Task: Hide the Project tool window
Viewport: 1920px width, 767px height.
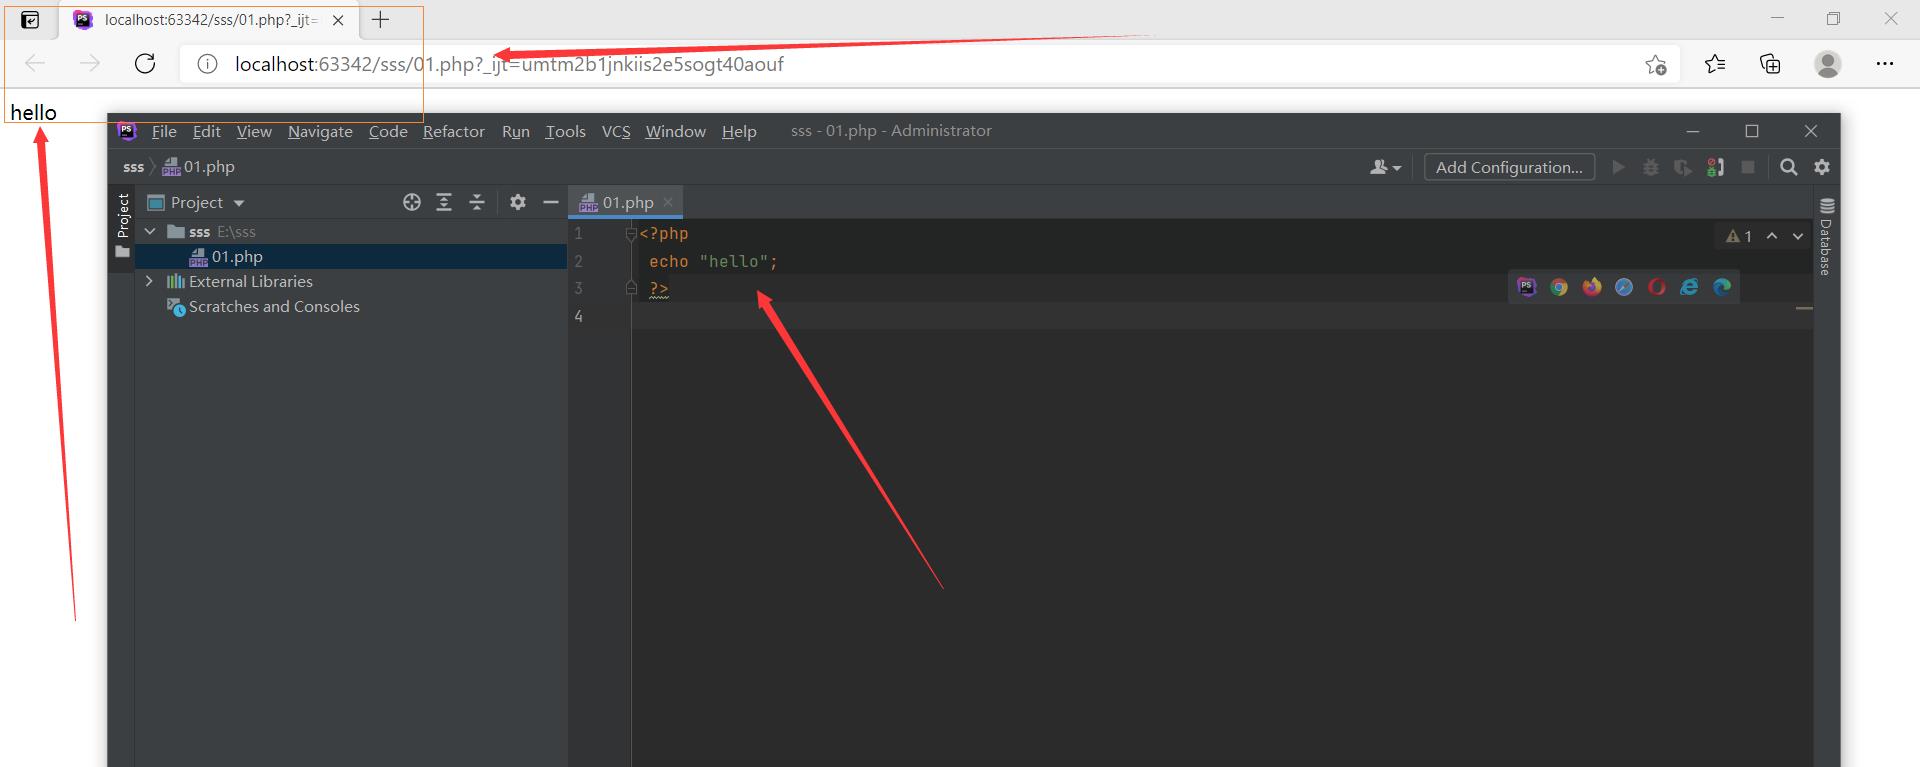Action: 550,202
